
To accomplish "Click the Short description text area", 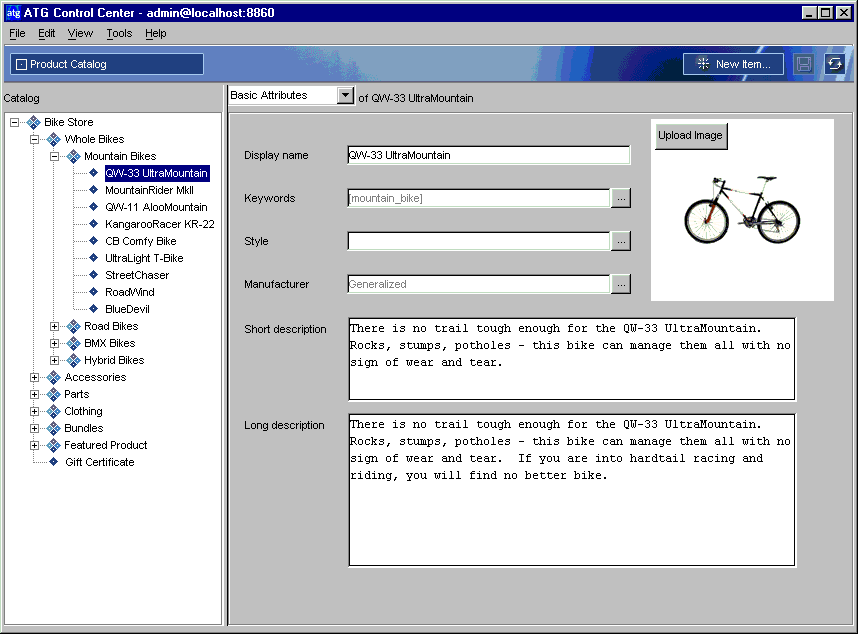I will click(x=572, y=359).
